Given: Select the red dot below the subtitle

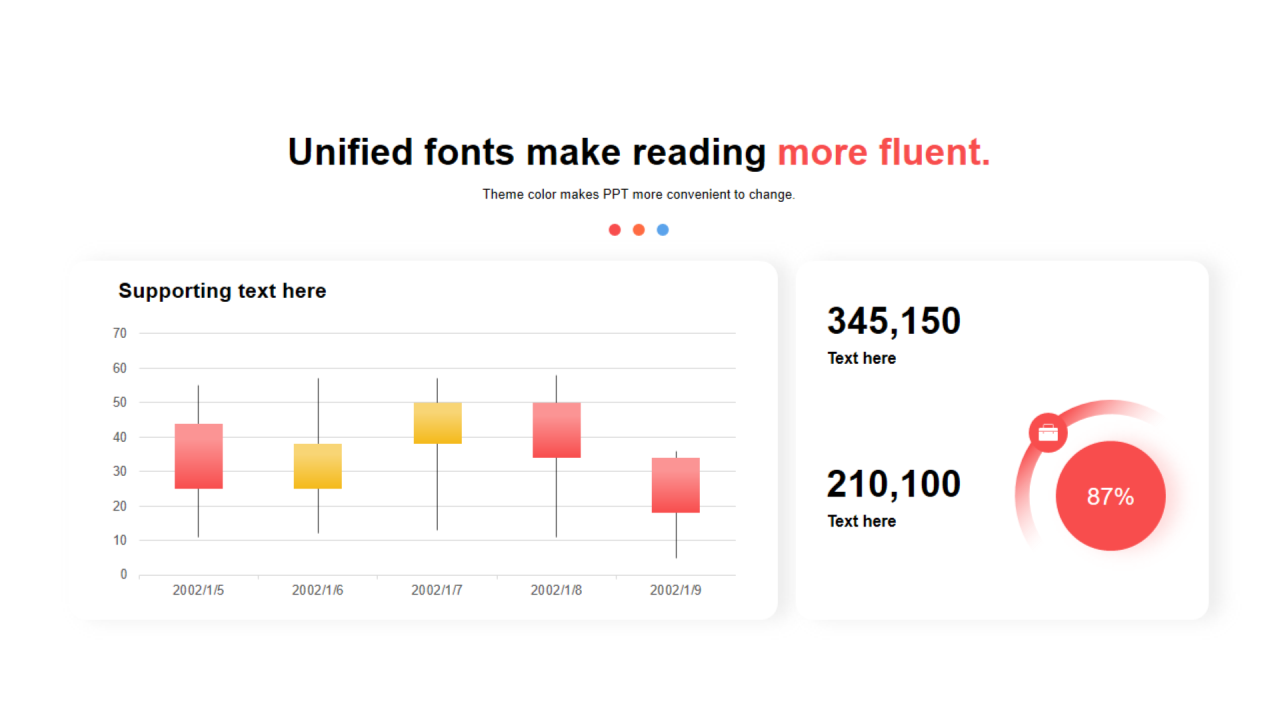Looking at the screenshot, I should click(x=615, y=230).
